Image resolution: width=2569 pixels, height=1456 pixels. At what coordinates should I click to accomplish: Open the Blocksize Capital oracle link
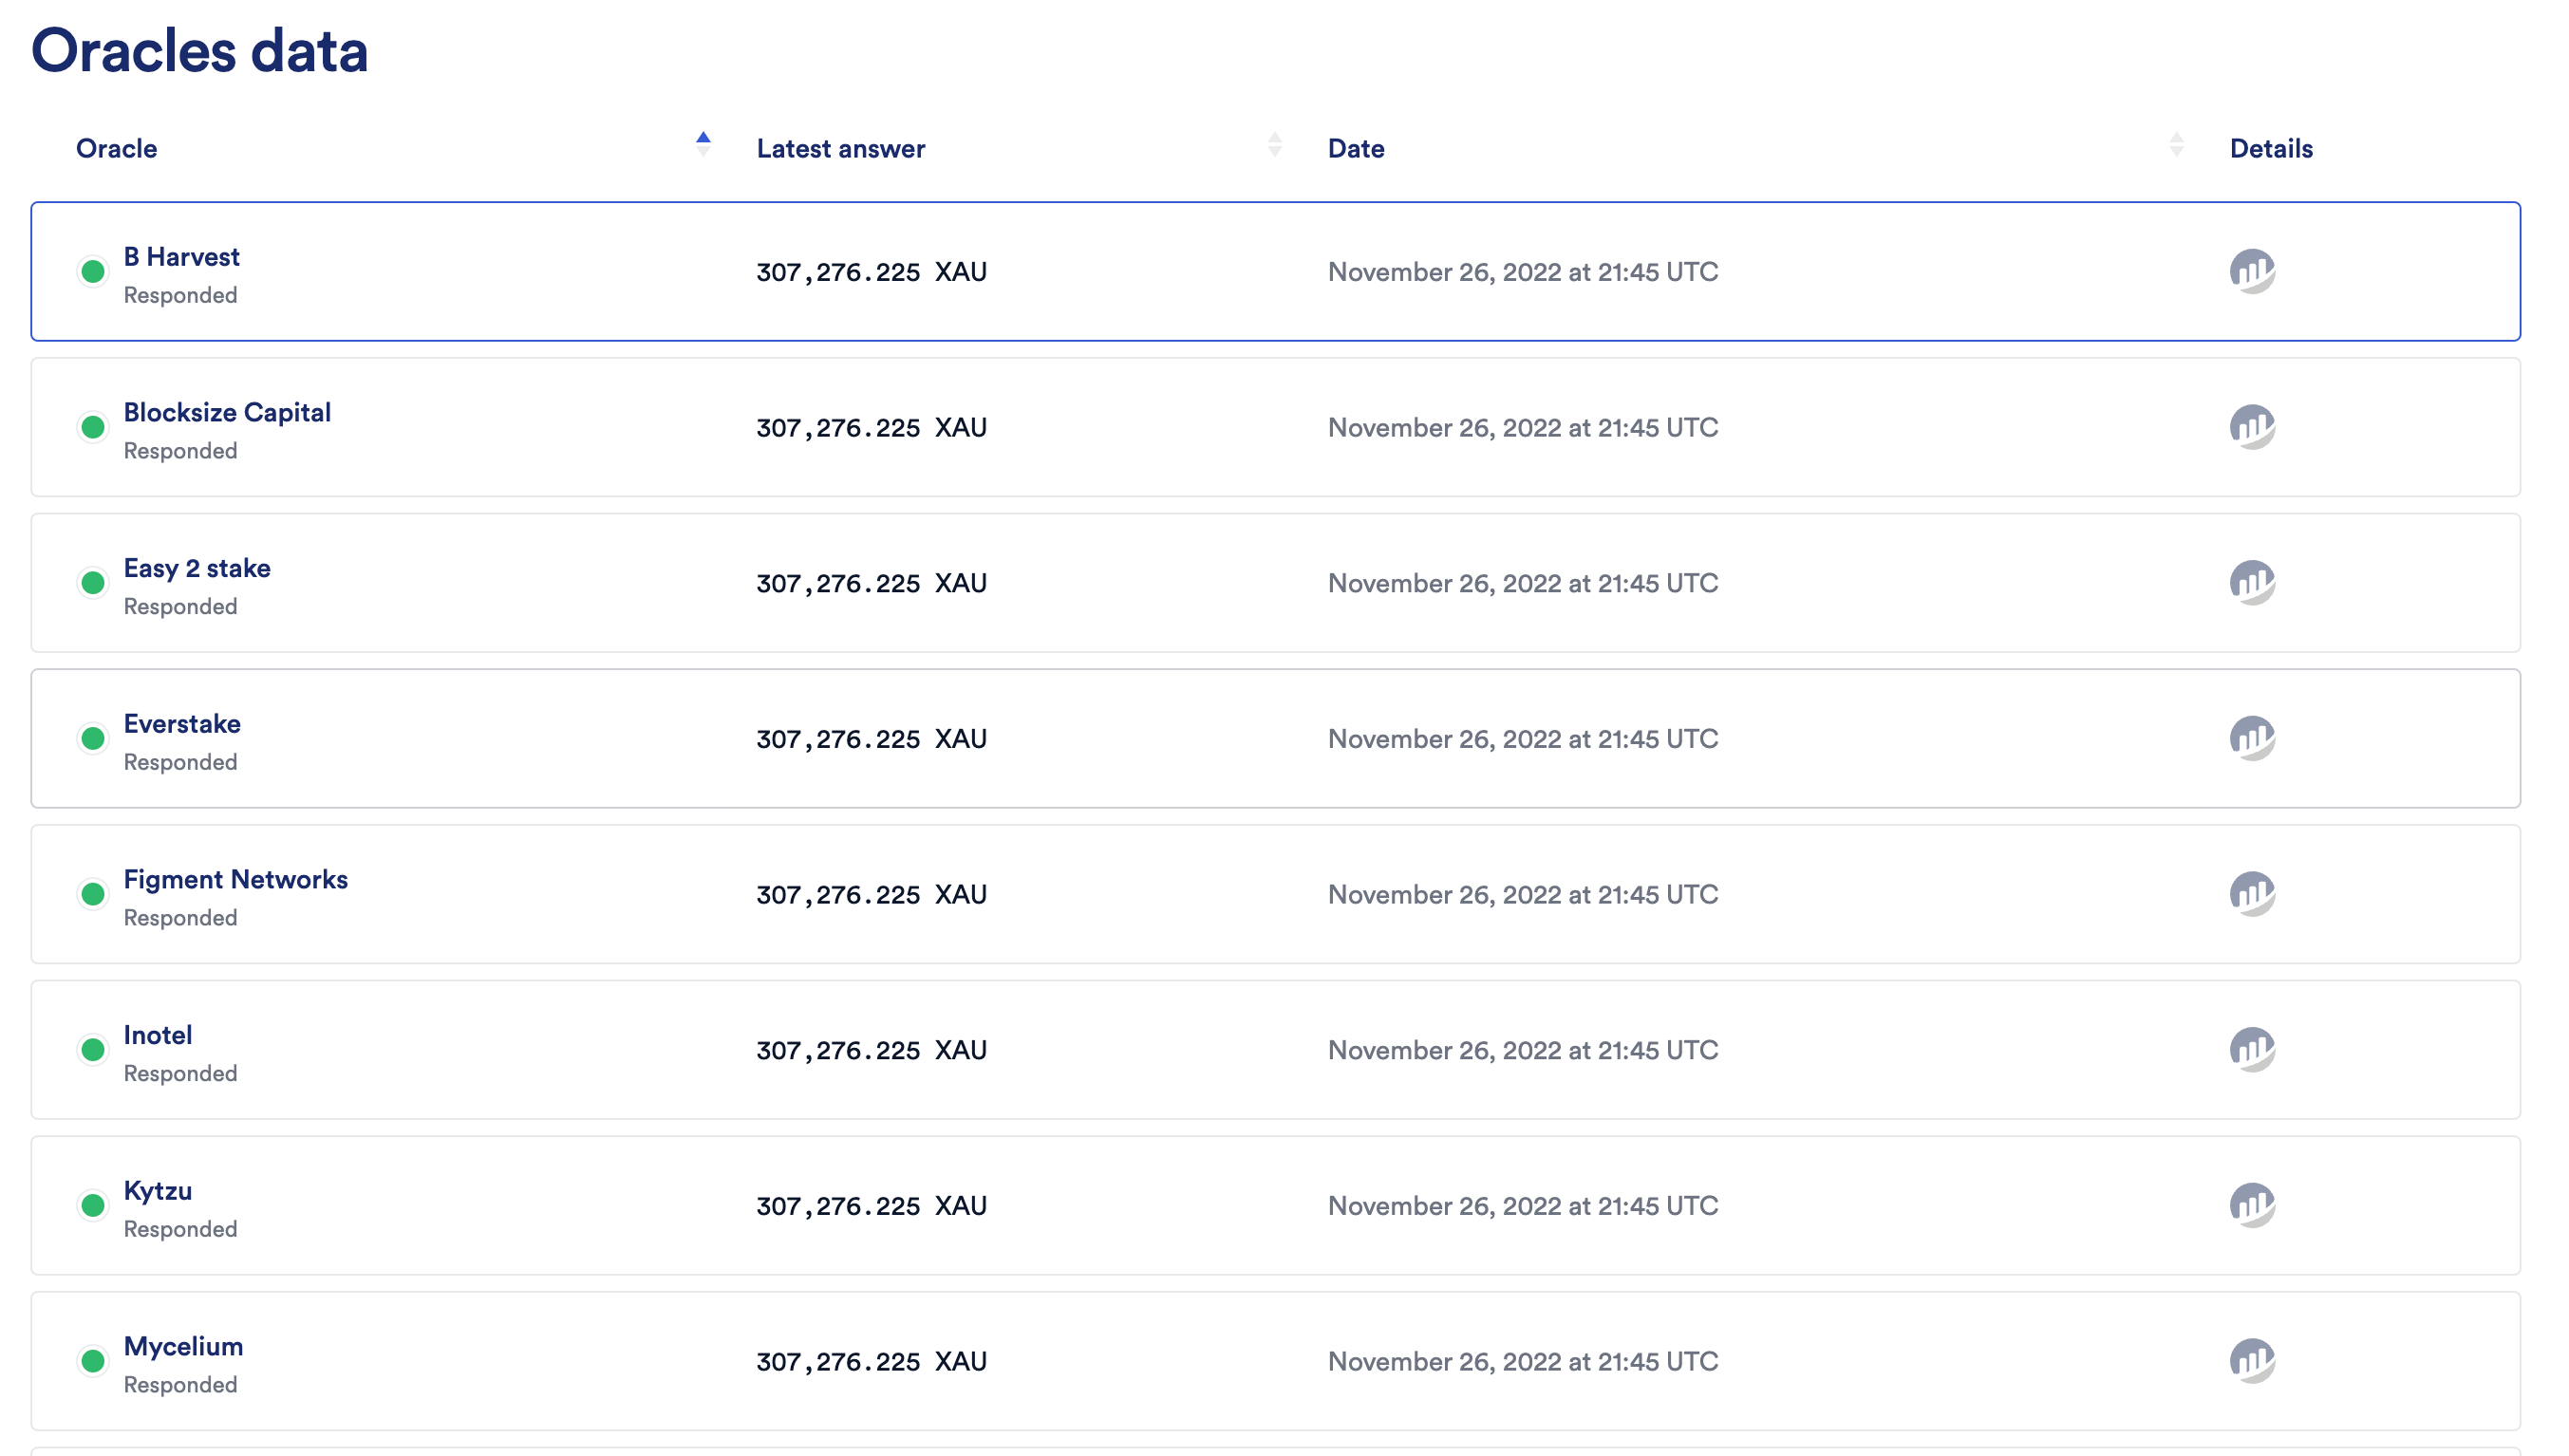point(227,412)
